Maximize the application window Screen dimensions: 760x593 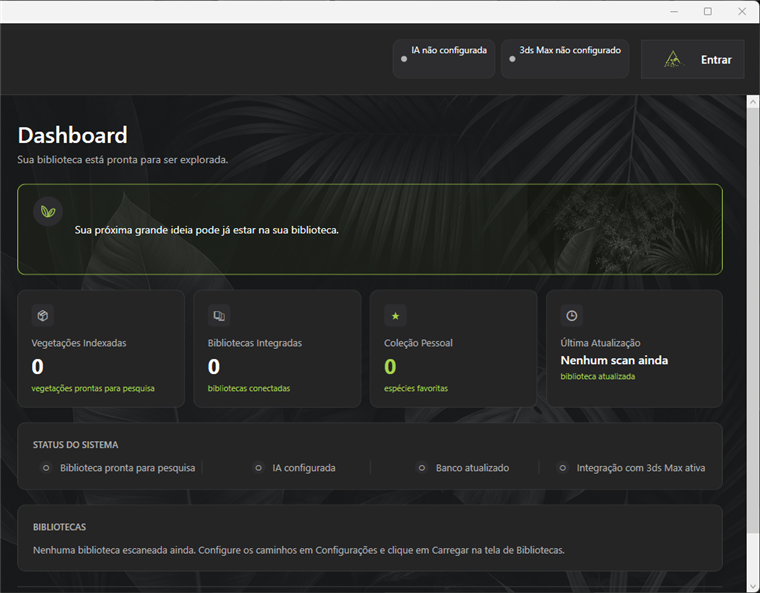point(708,11)
